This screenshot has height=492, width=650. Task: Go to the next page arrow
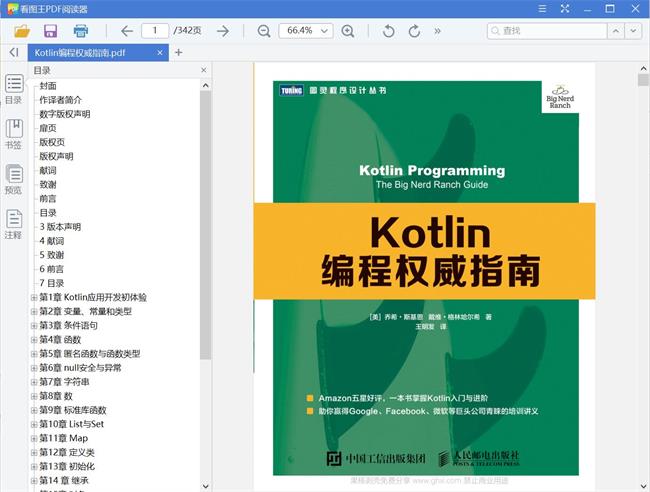pos(223,31)
